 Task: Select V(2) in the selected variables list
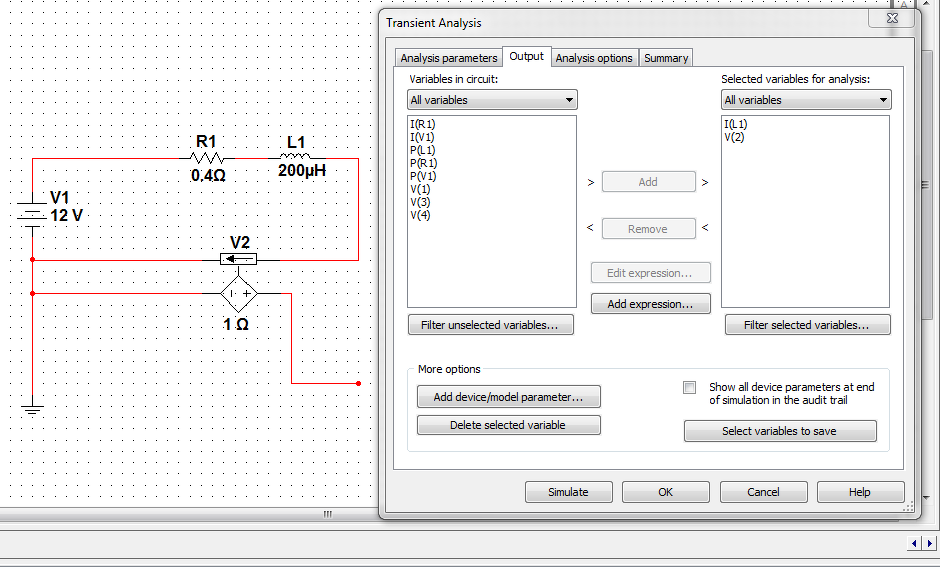(734, 137)
